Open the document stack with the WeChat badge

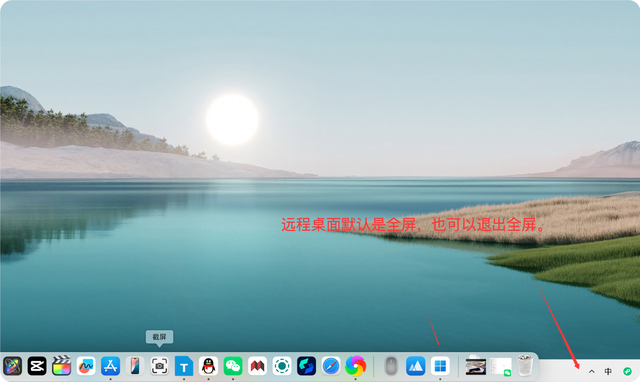[x=501, y=366]
